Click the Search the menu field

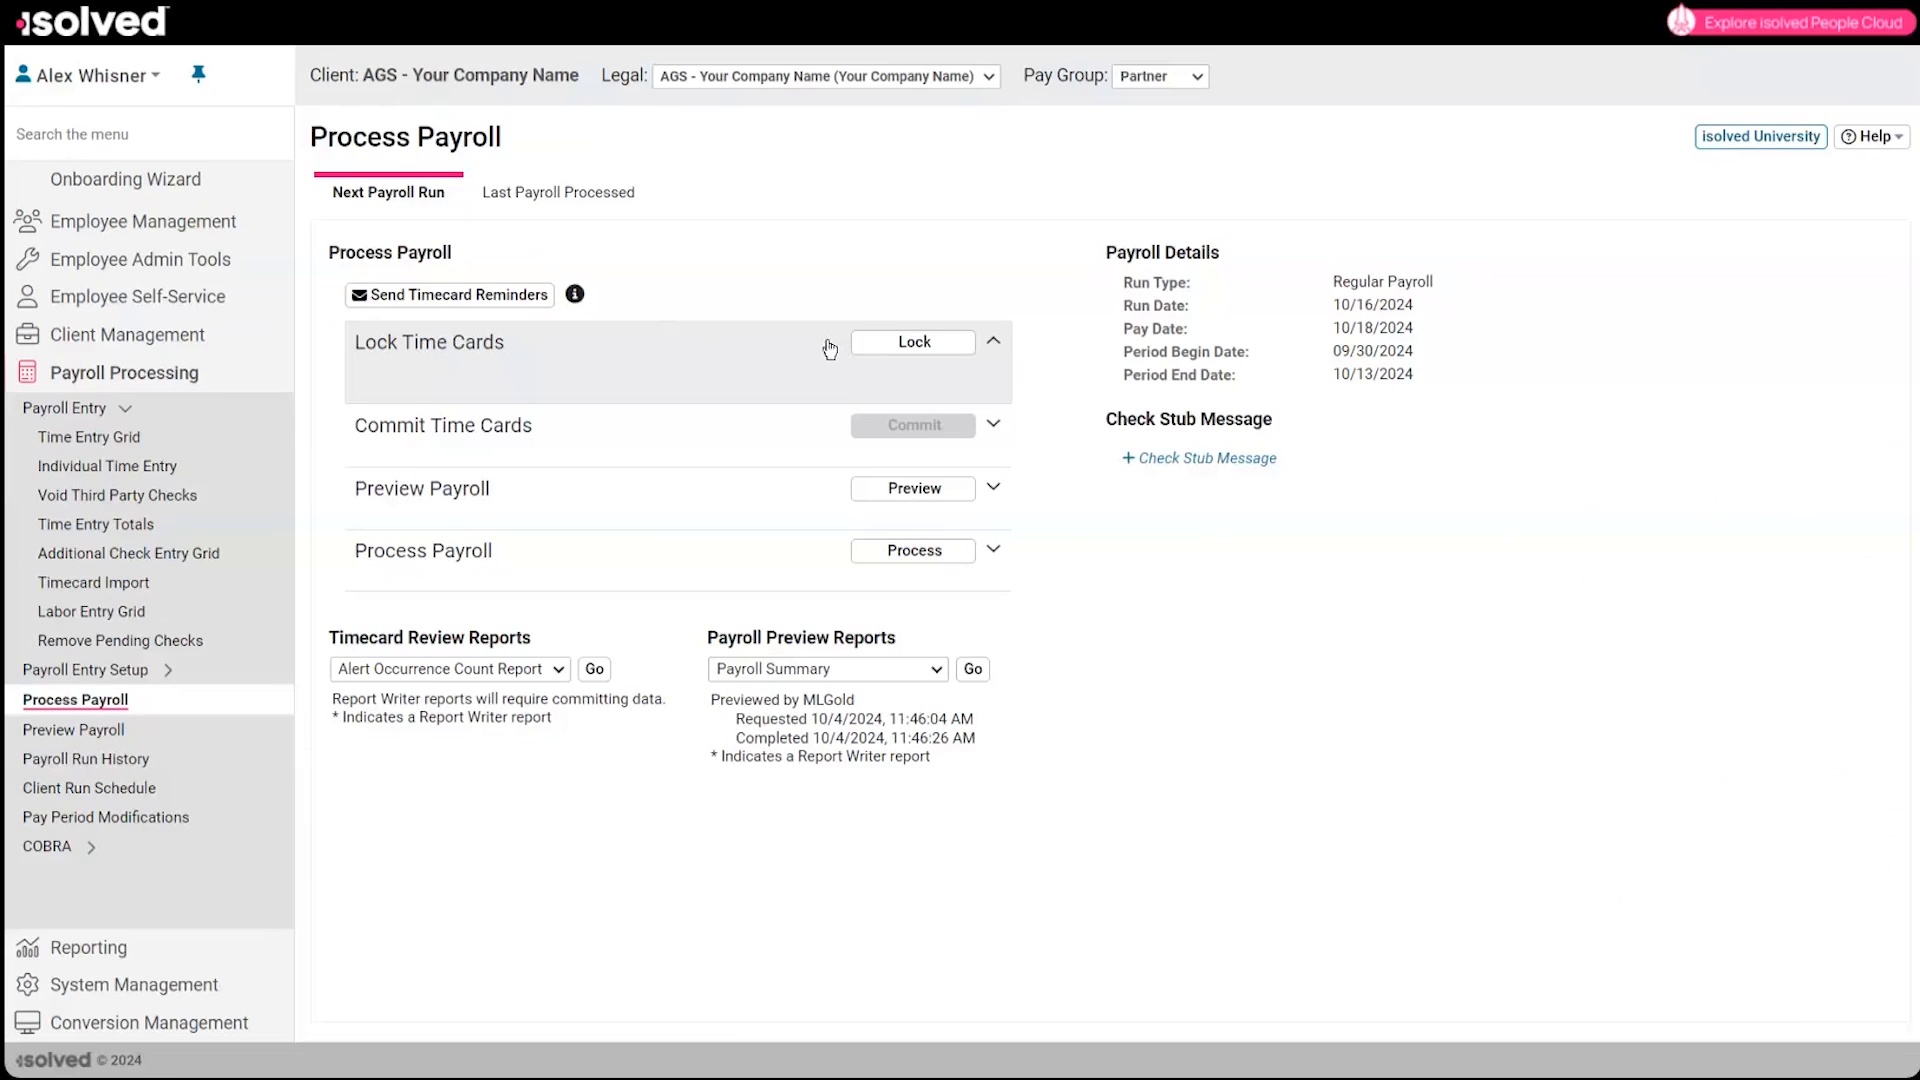tap(150, 134)
